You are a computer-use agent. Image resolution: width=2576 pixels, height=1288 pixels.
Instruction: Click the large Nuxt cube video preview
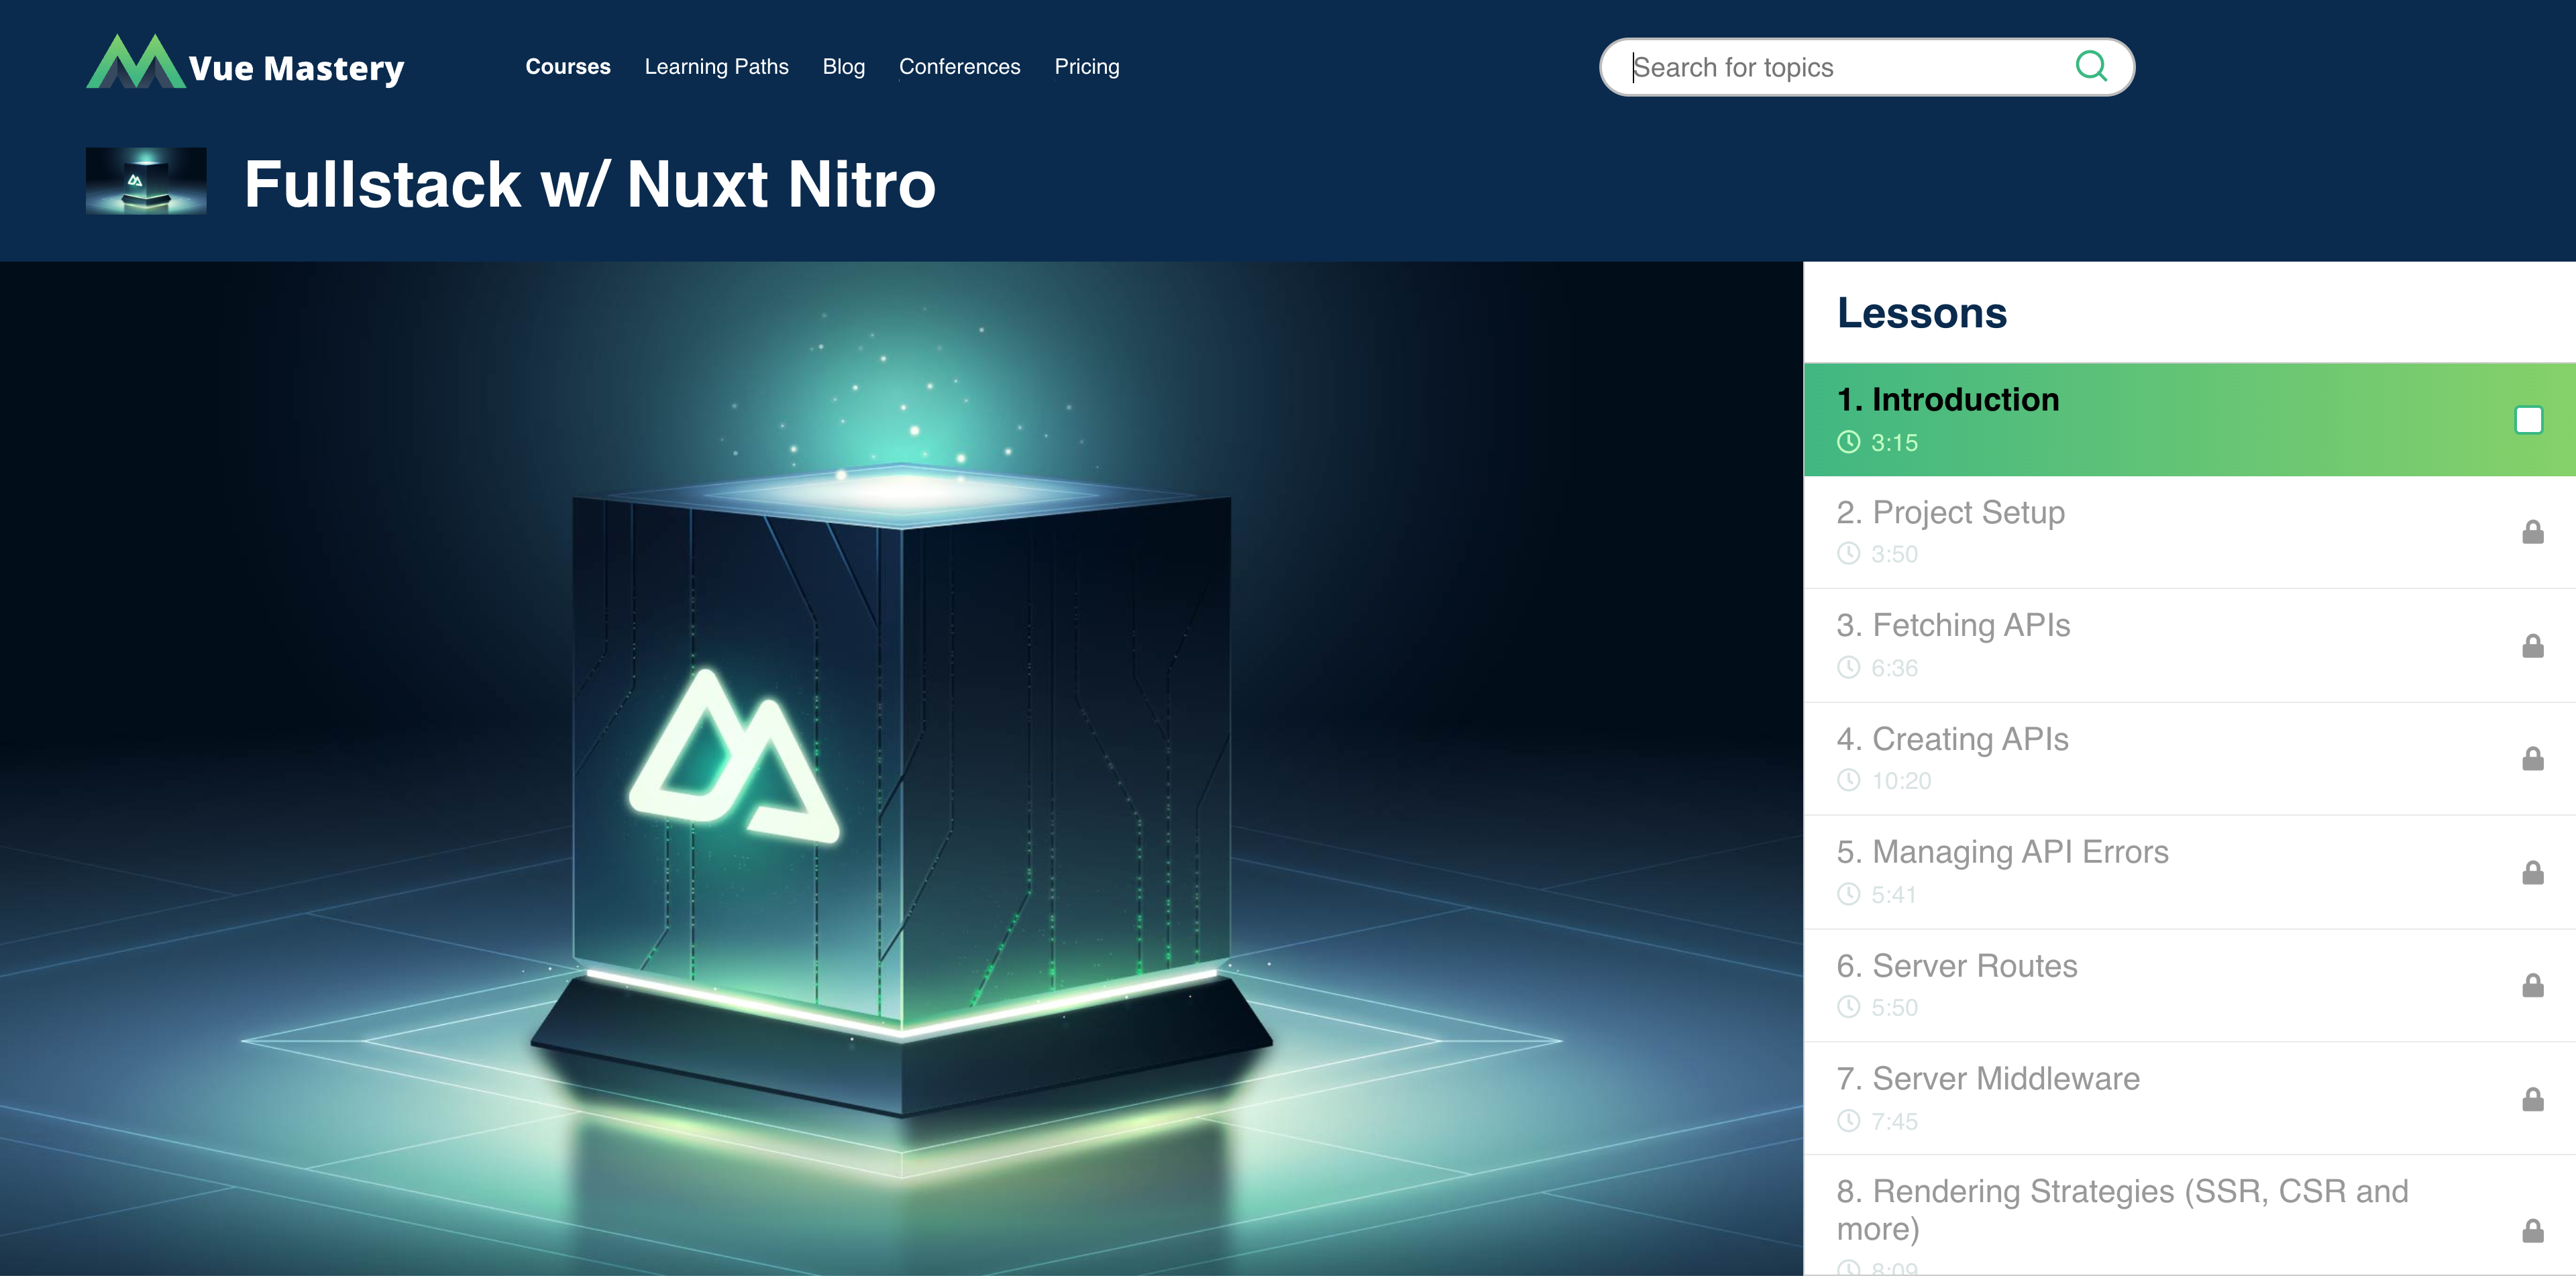pyautogui.click(x=901, y=768)
